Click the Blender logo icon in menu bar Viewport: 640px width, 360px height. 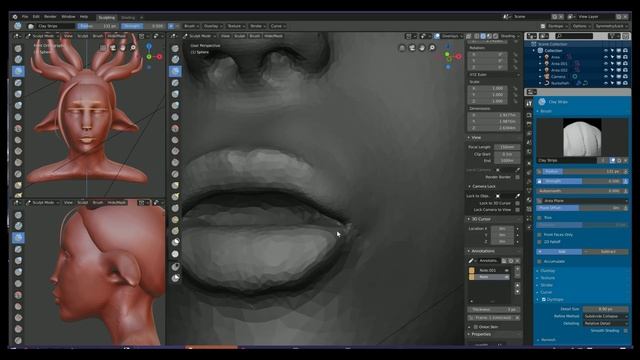15,17
